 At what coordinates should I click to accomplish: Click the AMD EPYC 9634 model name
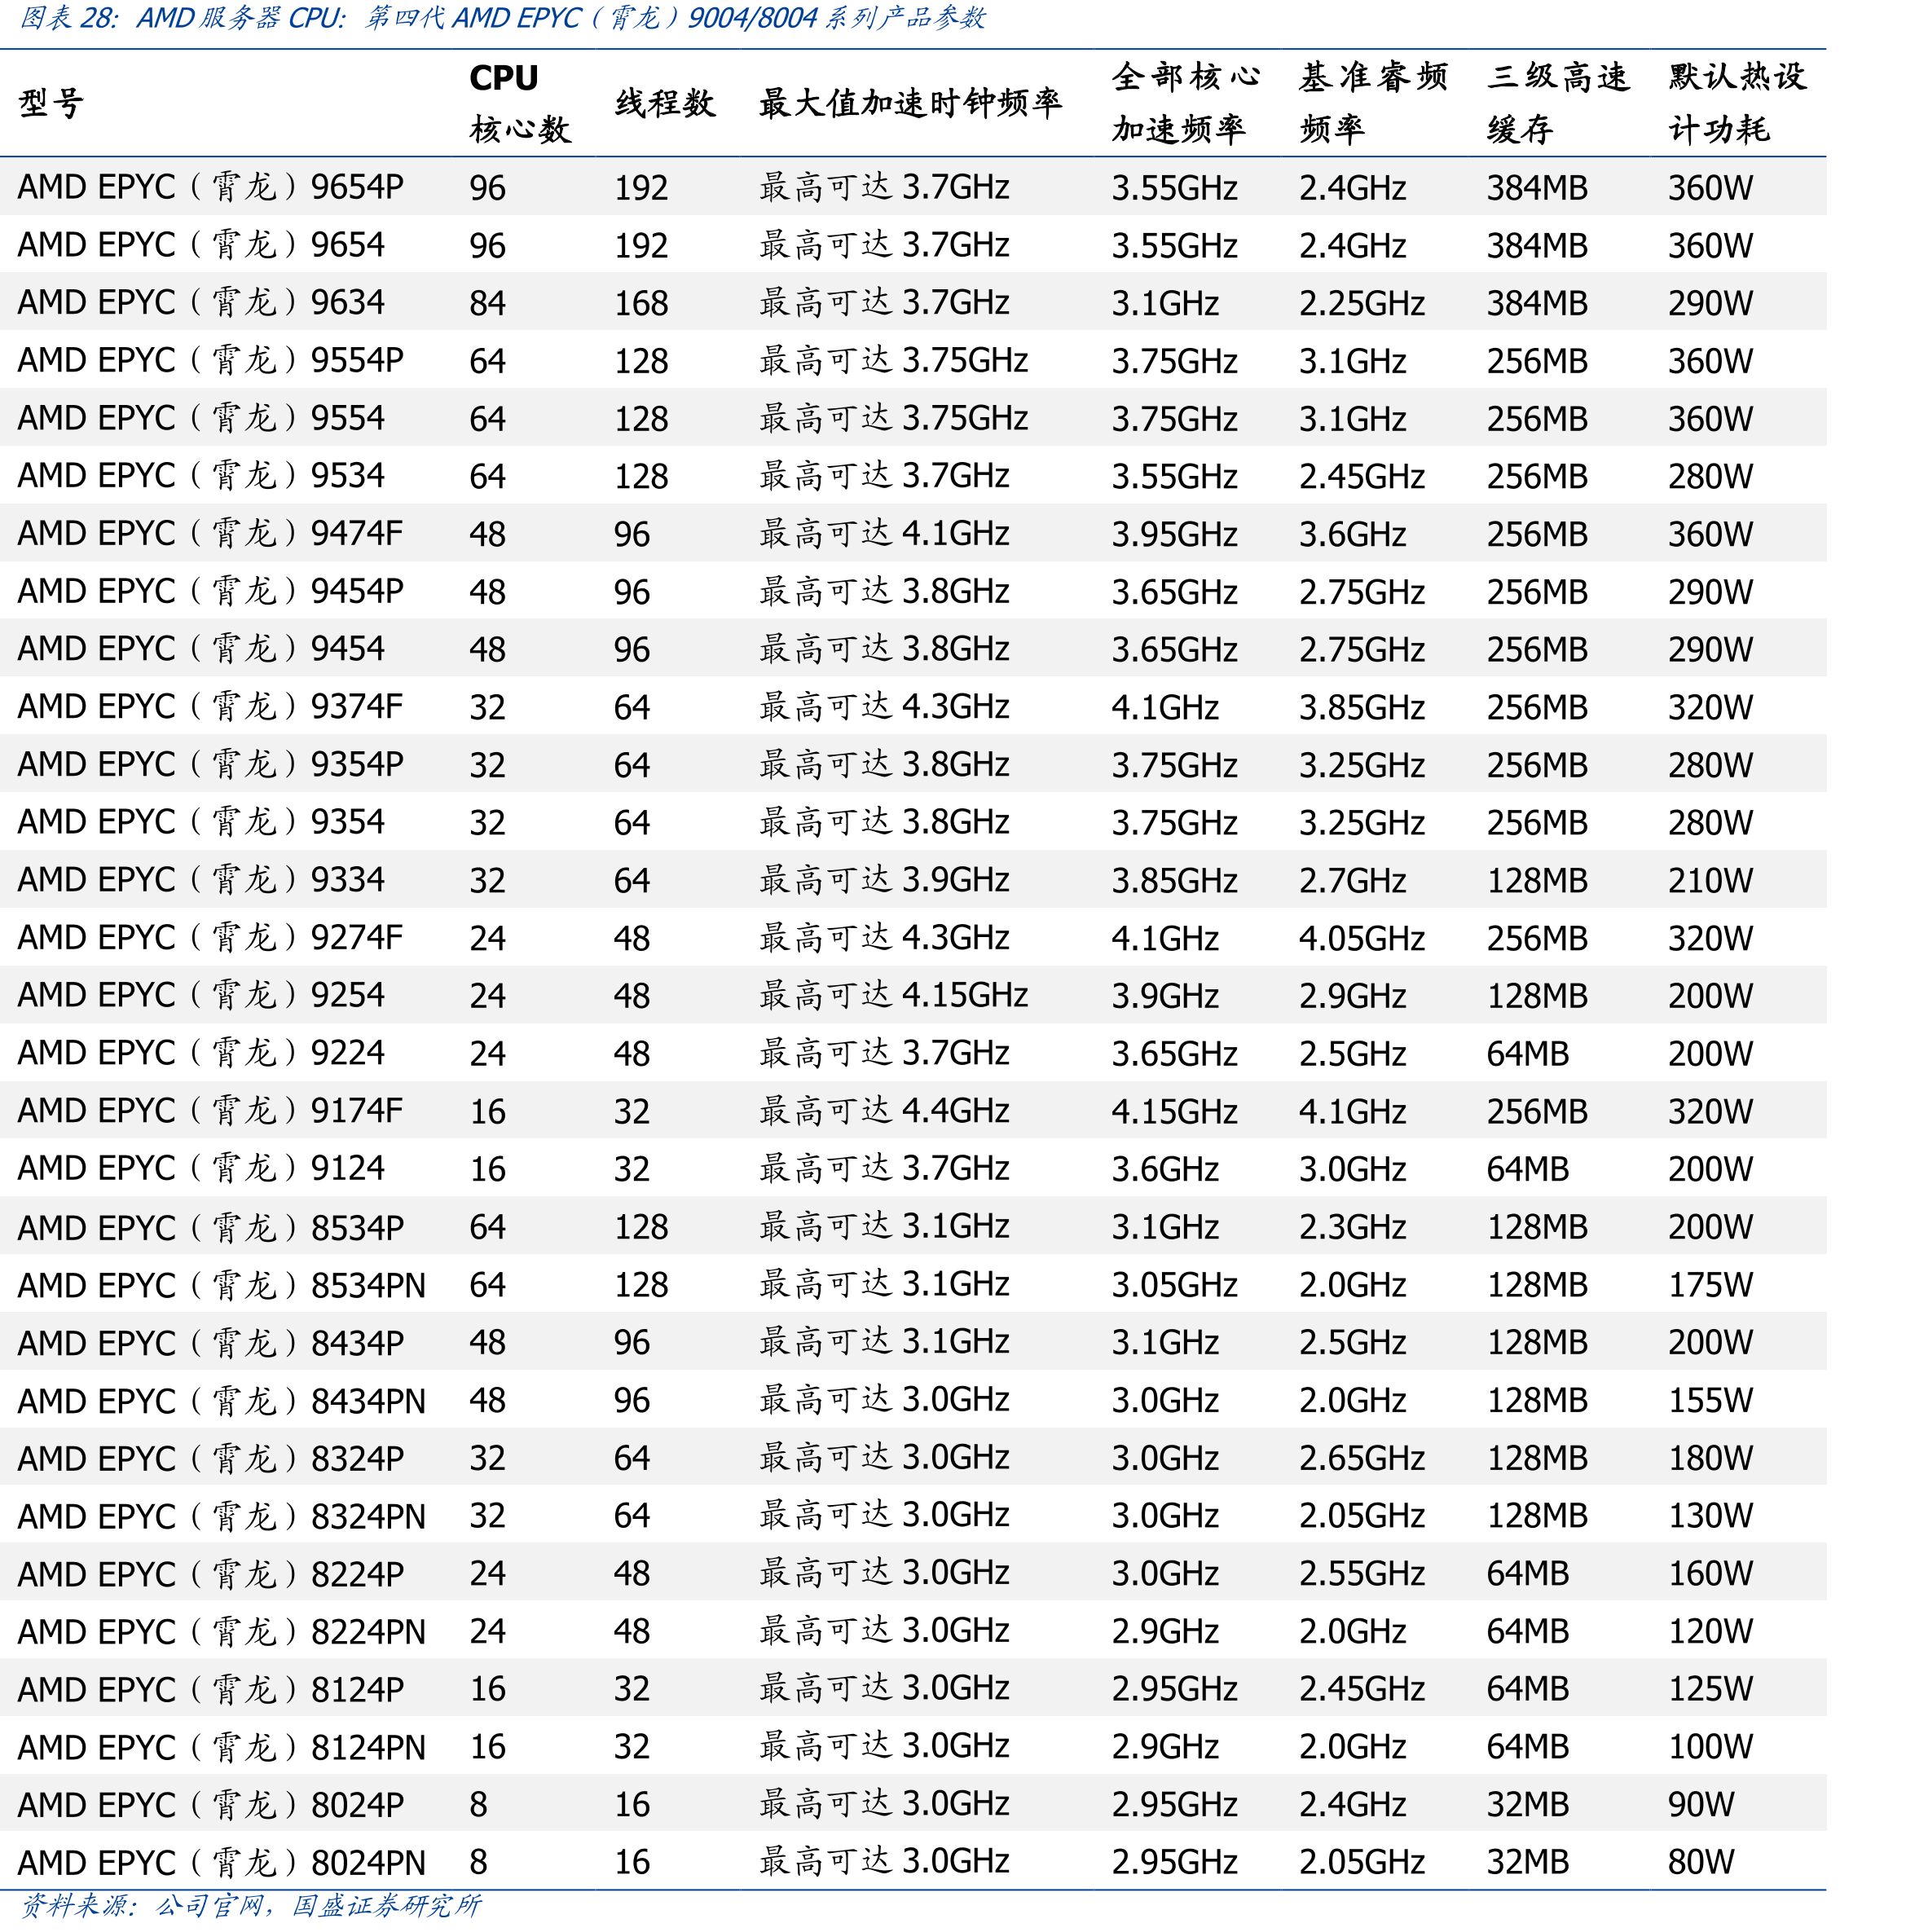coord(201,303)
